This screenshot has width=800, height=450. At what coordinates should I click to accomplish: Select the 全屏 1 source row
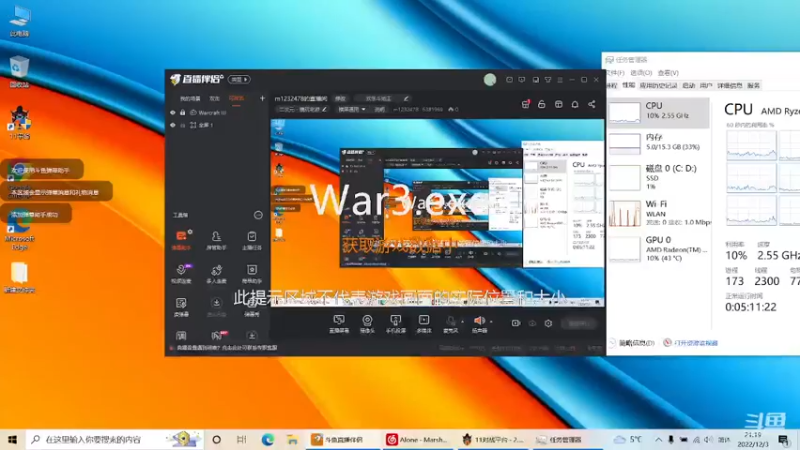pyautogui.click(x=217, y=125)
